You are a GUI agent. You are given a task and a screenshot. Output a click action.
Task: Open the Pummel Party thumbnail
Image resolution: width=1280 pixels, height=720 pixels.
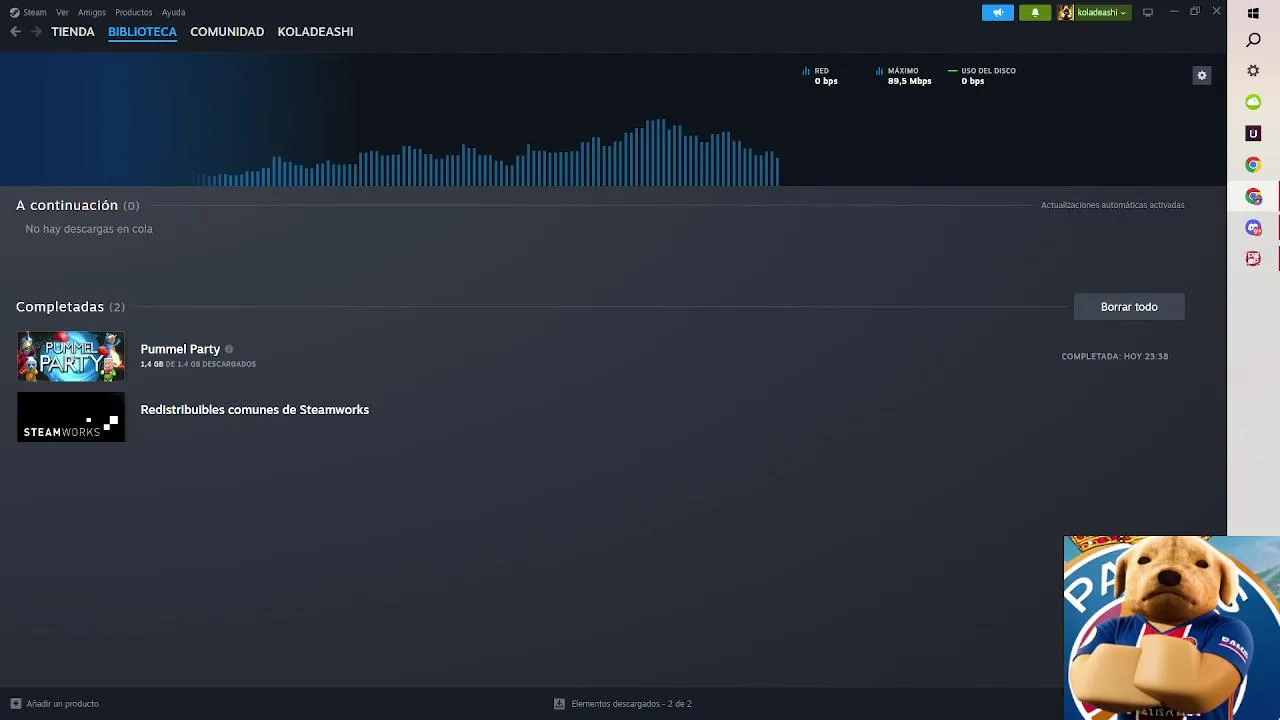click(71, 356)
